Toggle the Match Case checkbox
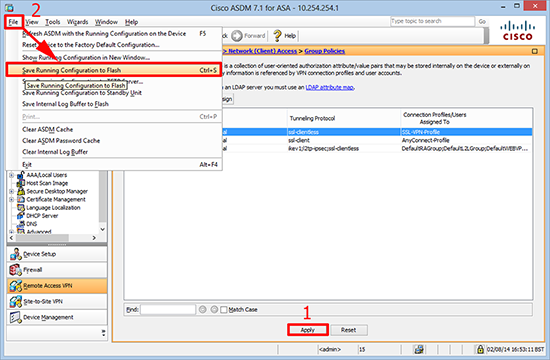 (223, 310)
